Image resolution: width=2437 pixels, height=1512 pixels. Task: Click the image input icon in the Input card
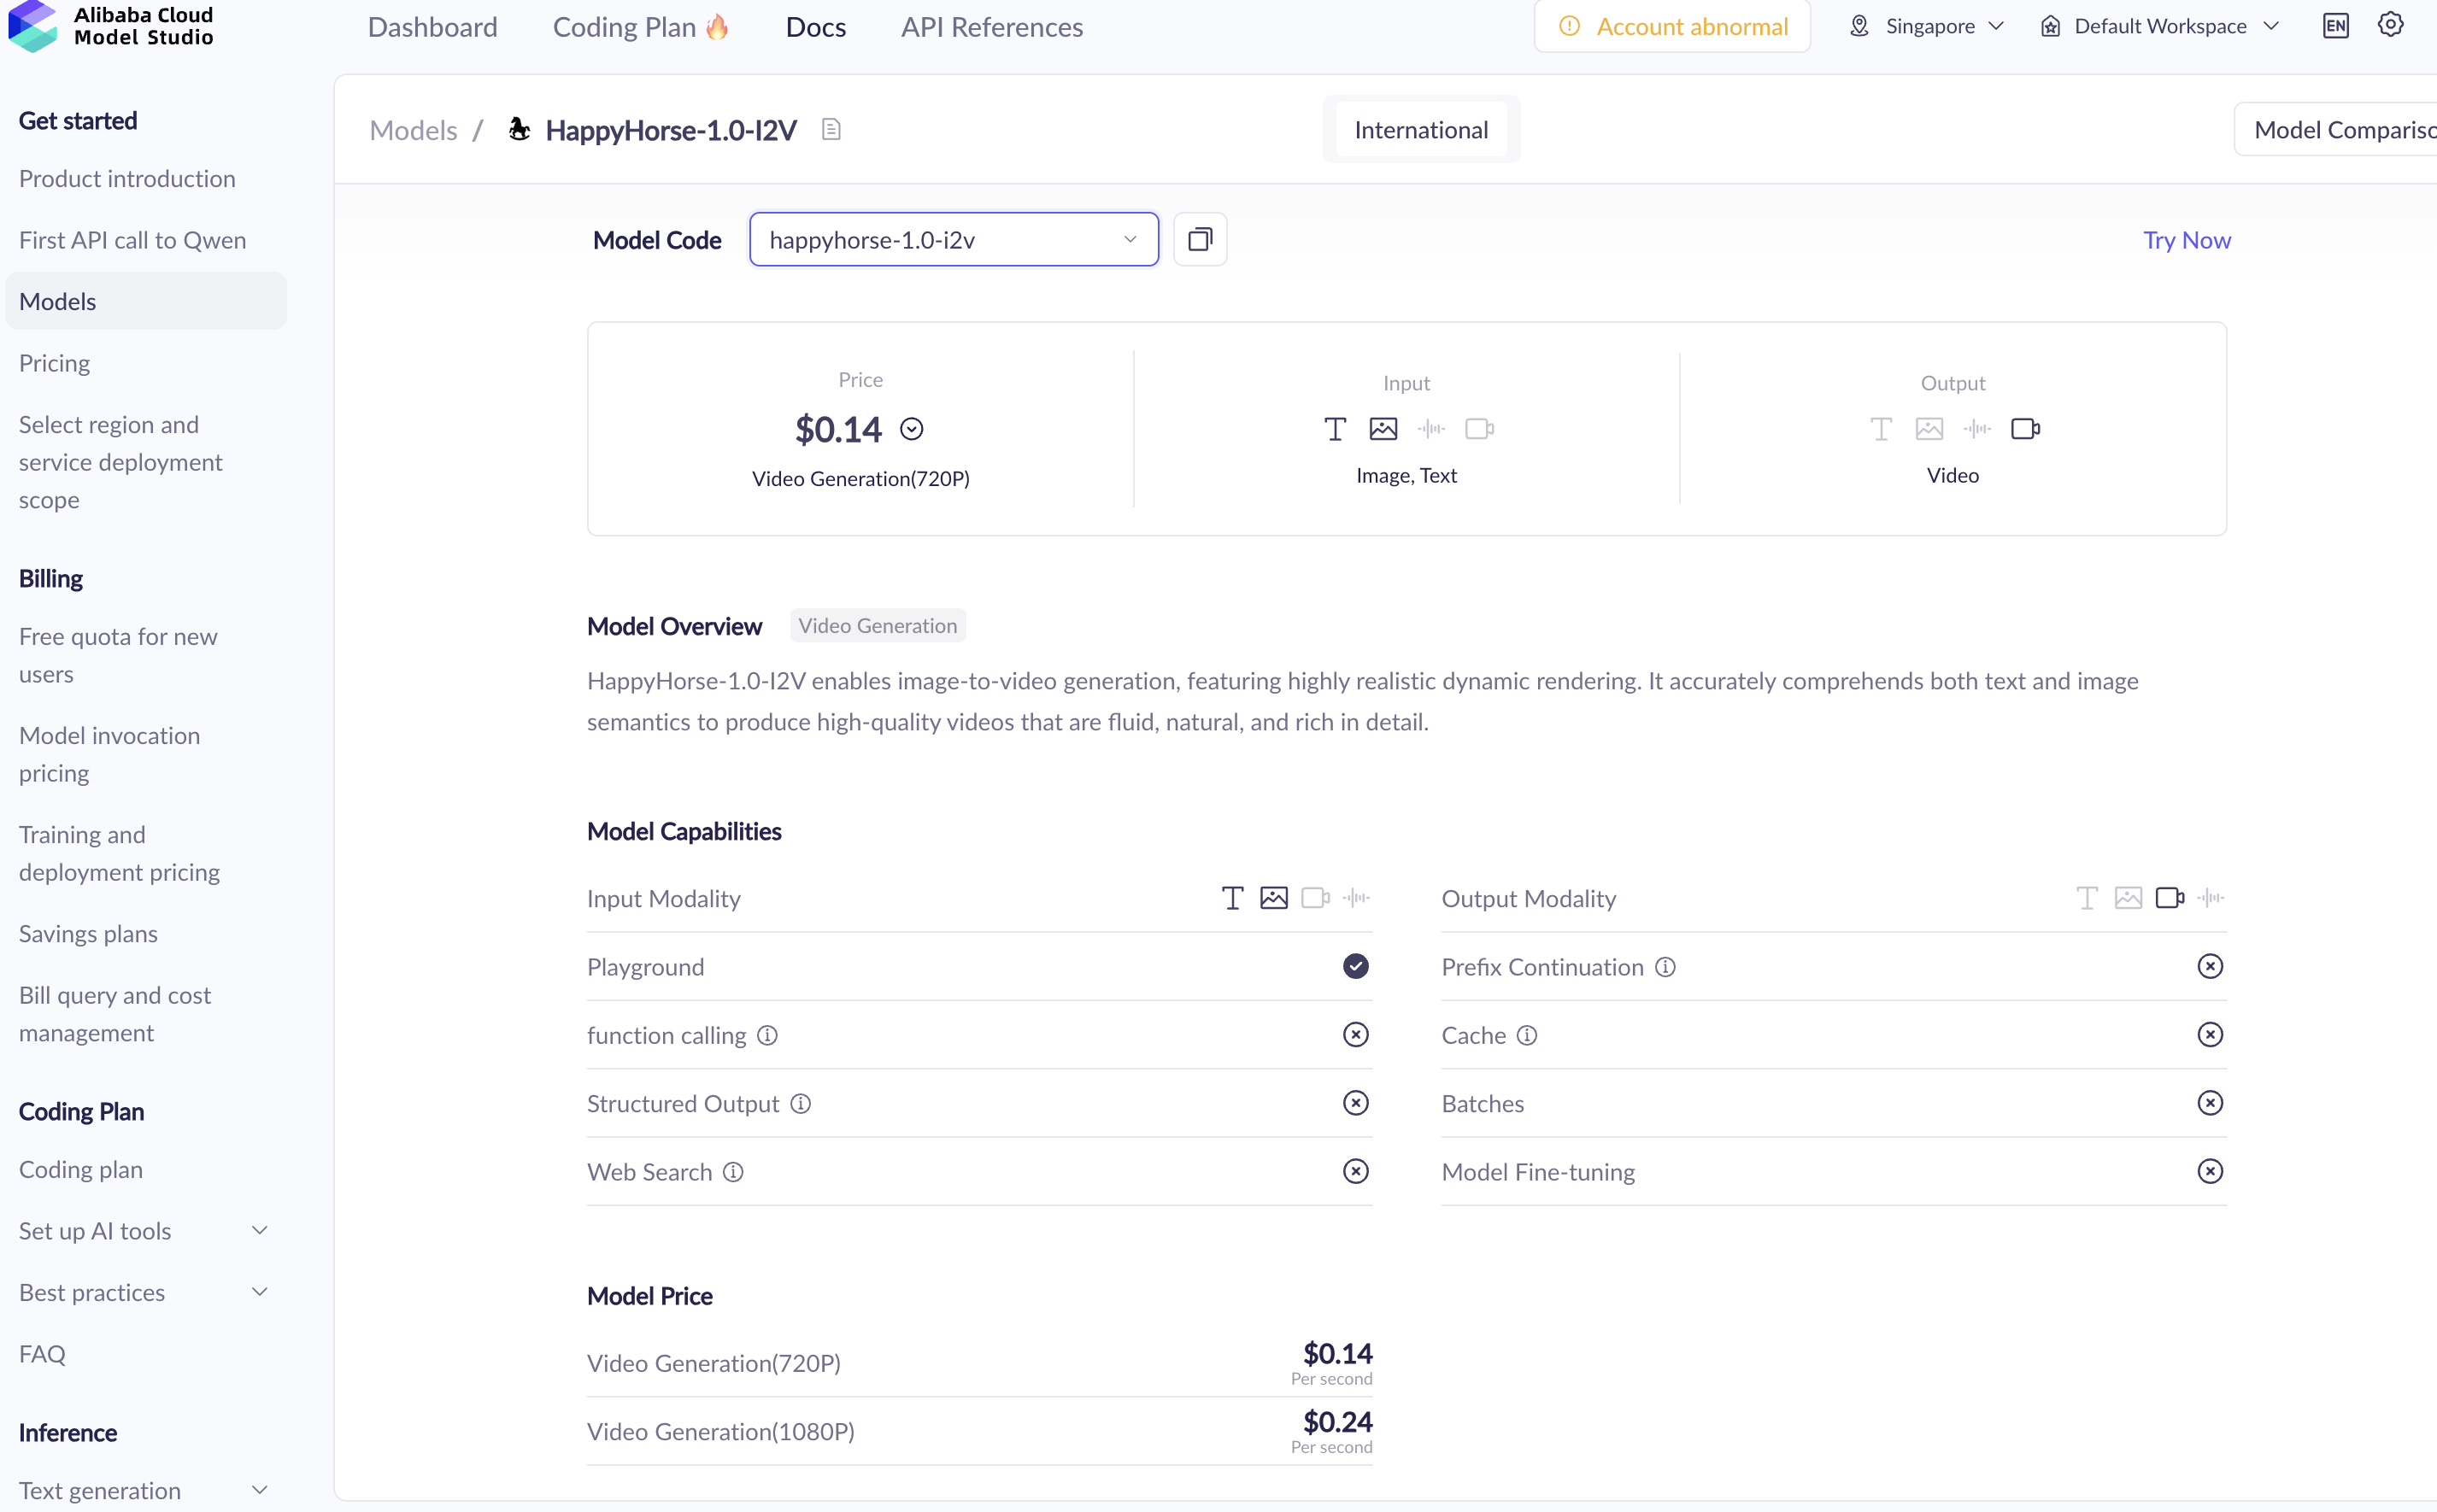tap(1383, 429)
